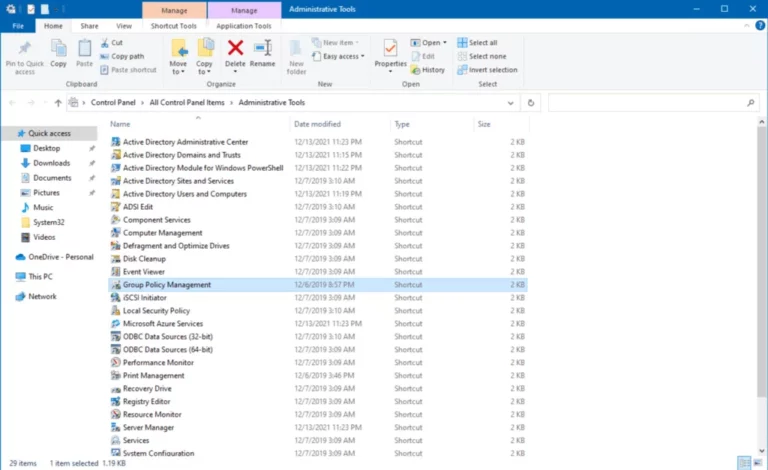Click the ADSI Edit icon
The height and width of the screenshot is (470, 768).
coord(116,207)
